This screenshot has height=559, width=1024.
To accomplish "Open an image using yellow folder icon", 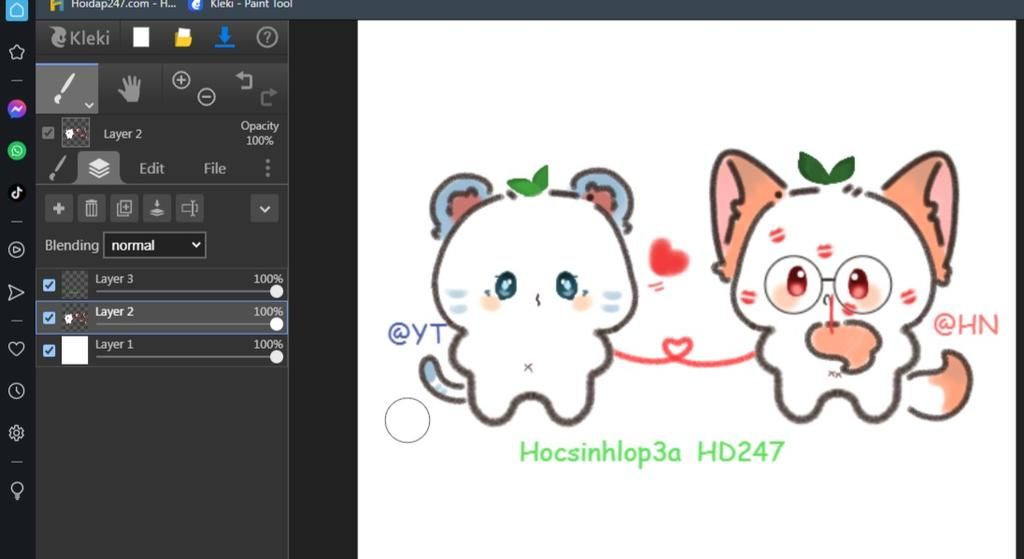I will (x=183, y=37).
